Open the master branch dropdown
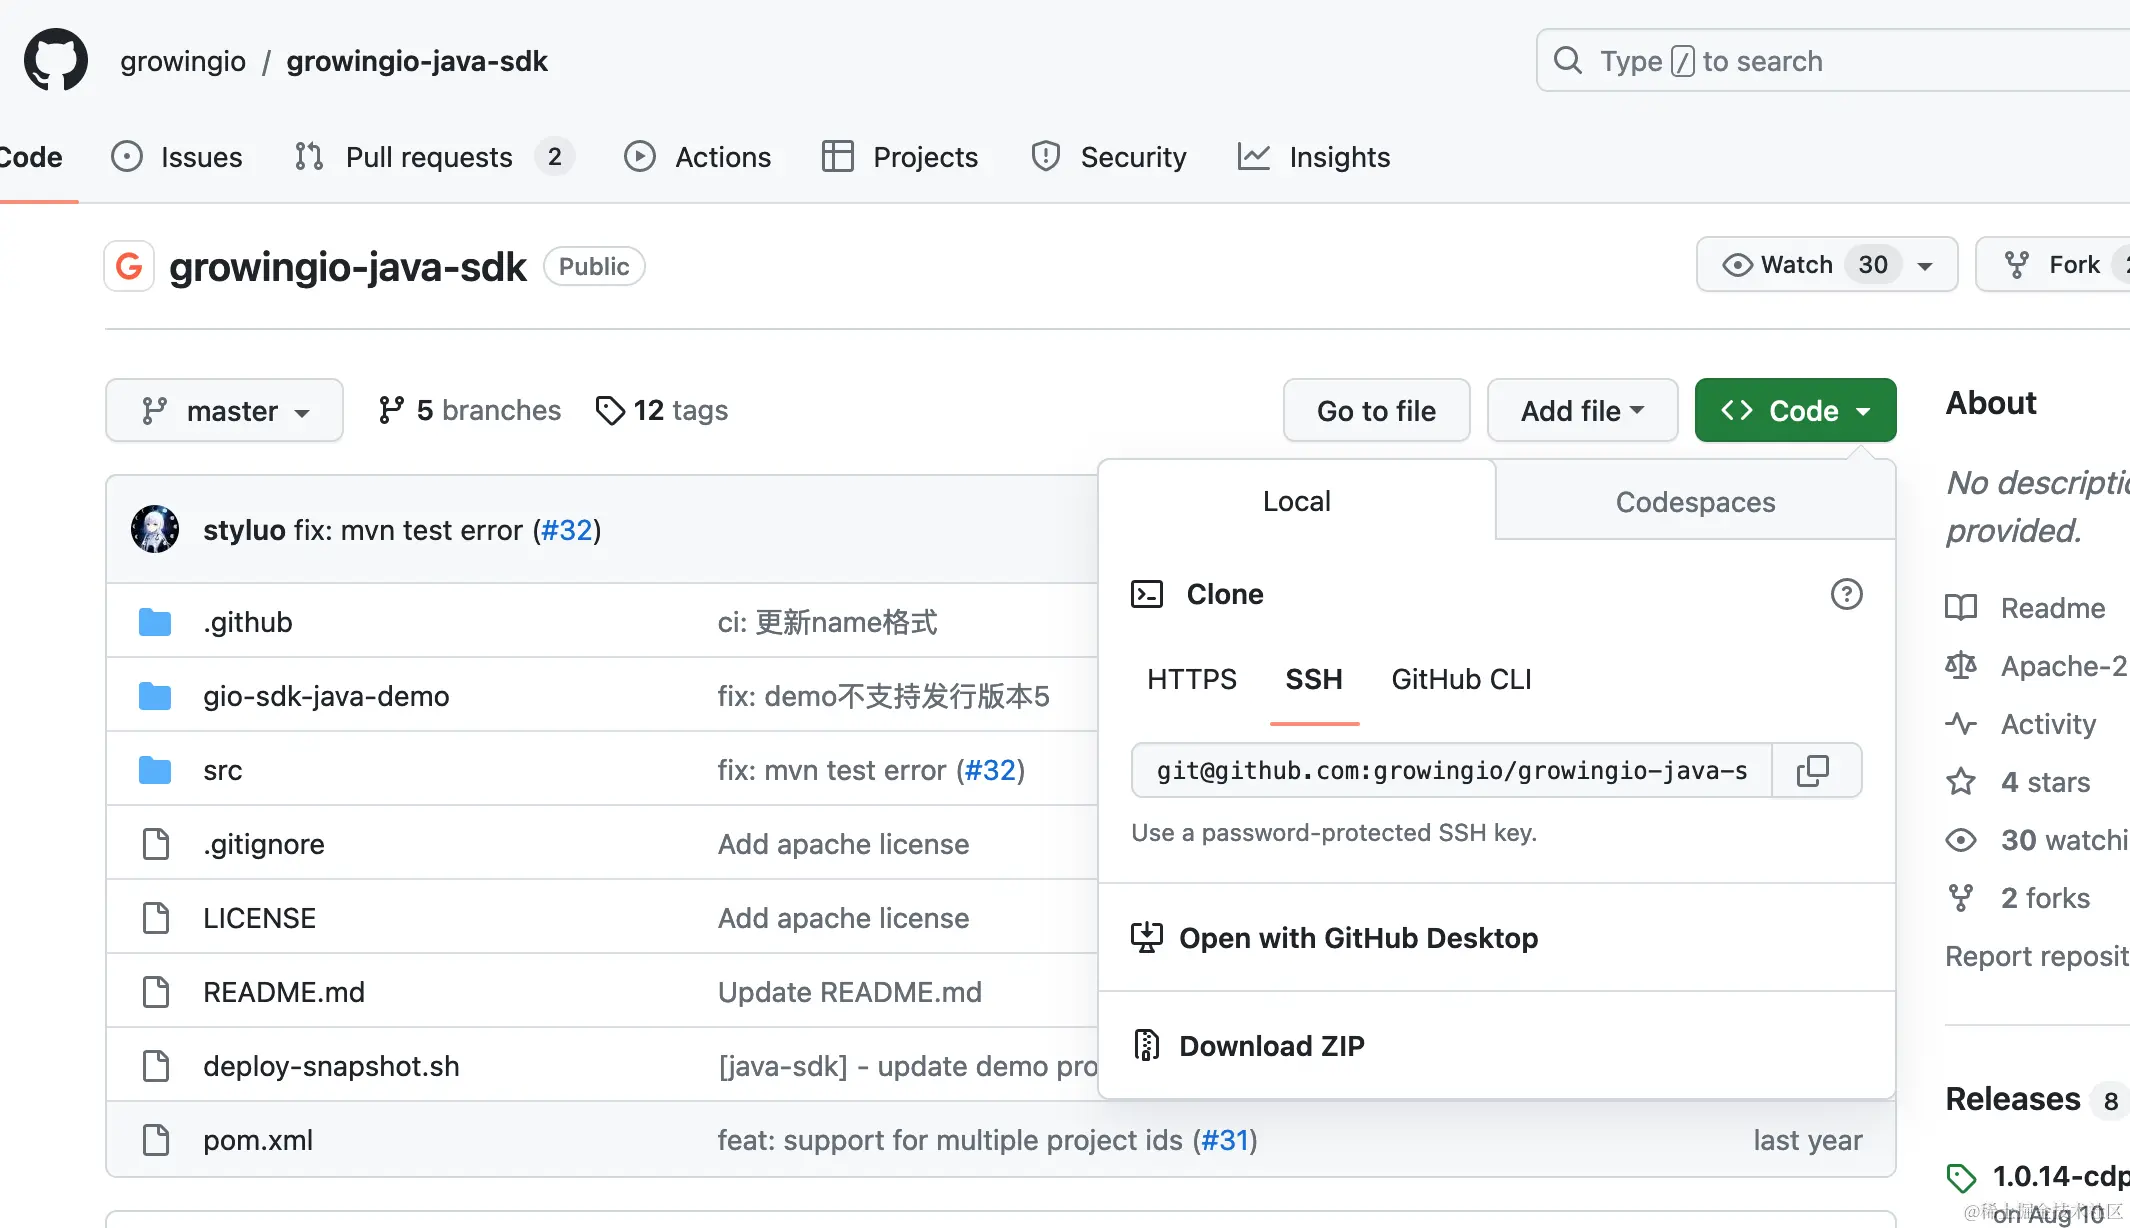The height and width of the screenshot is (1228, 2130). 224,410
